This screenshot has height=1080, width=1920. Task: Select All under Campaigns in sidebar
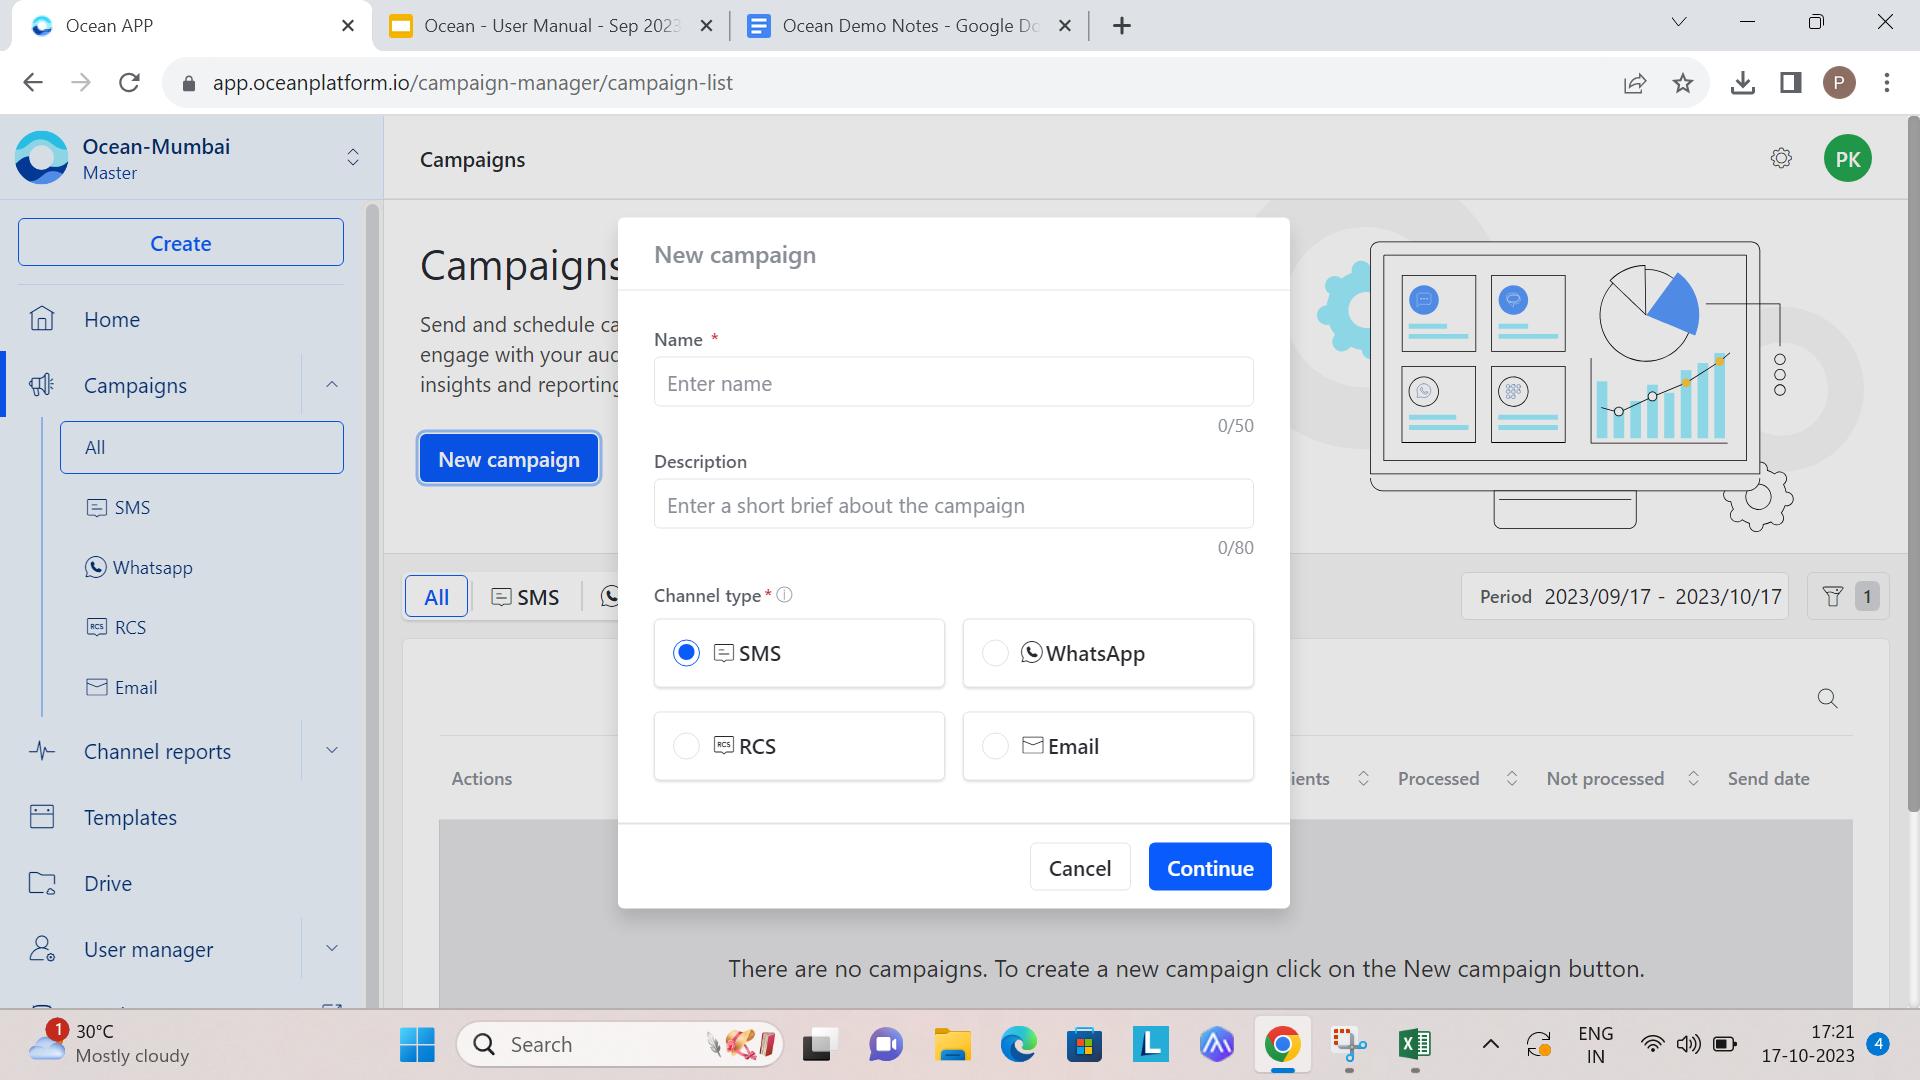tap(202, 447)
